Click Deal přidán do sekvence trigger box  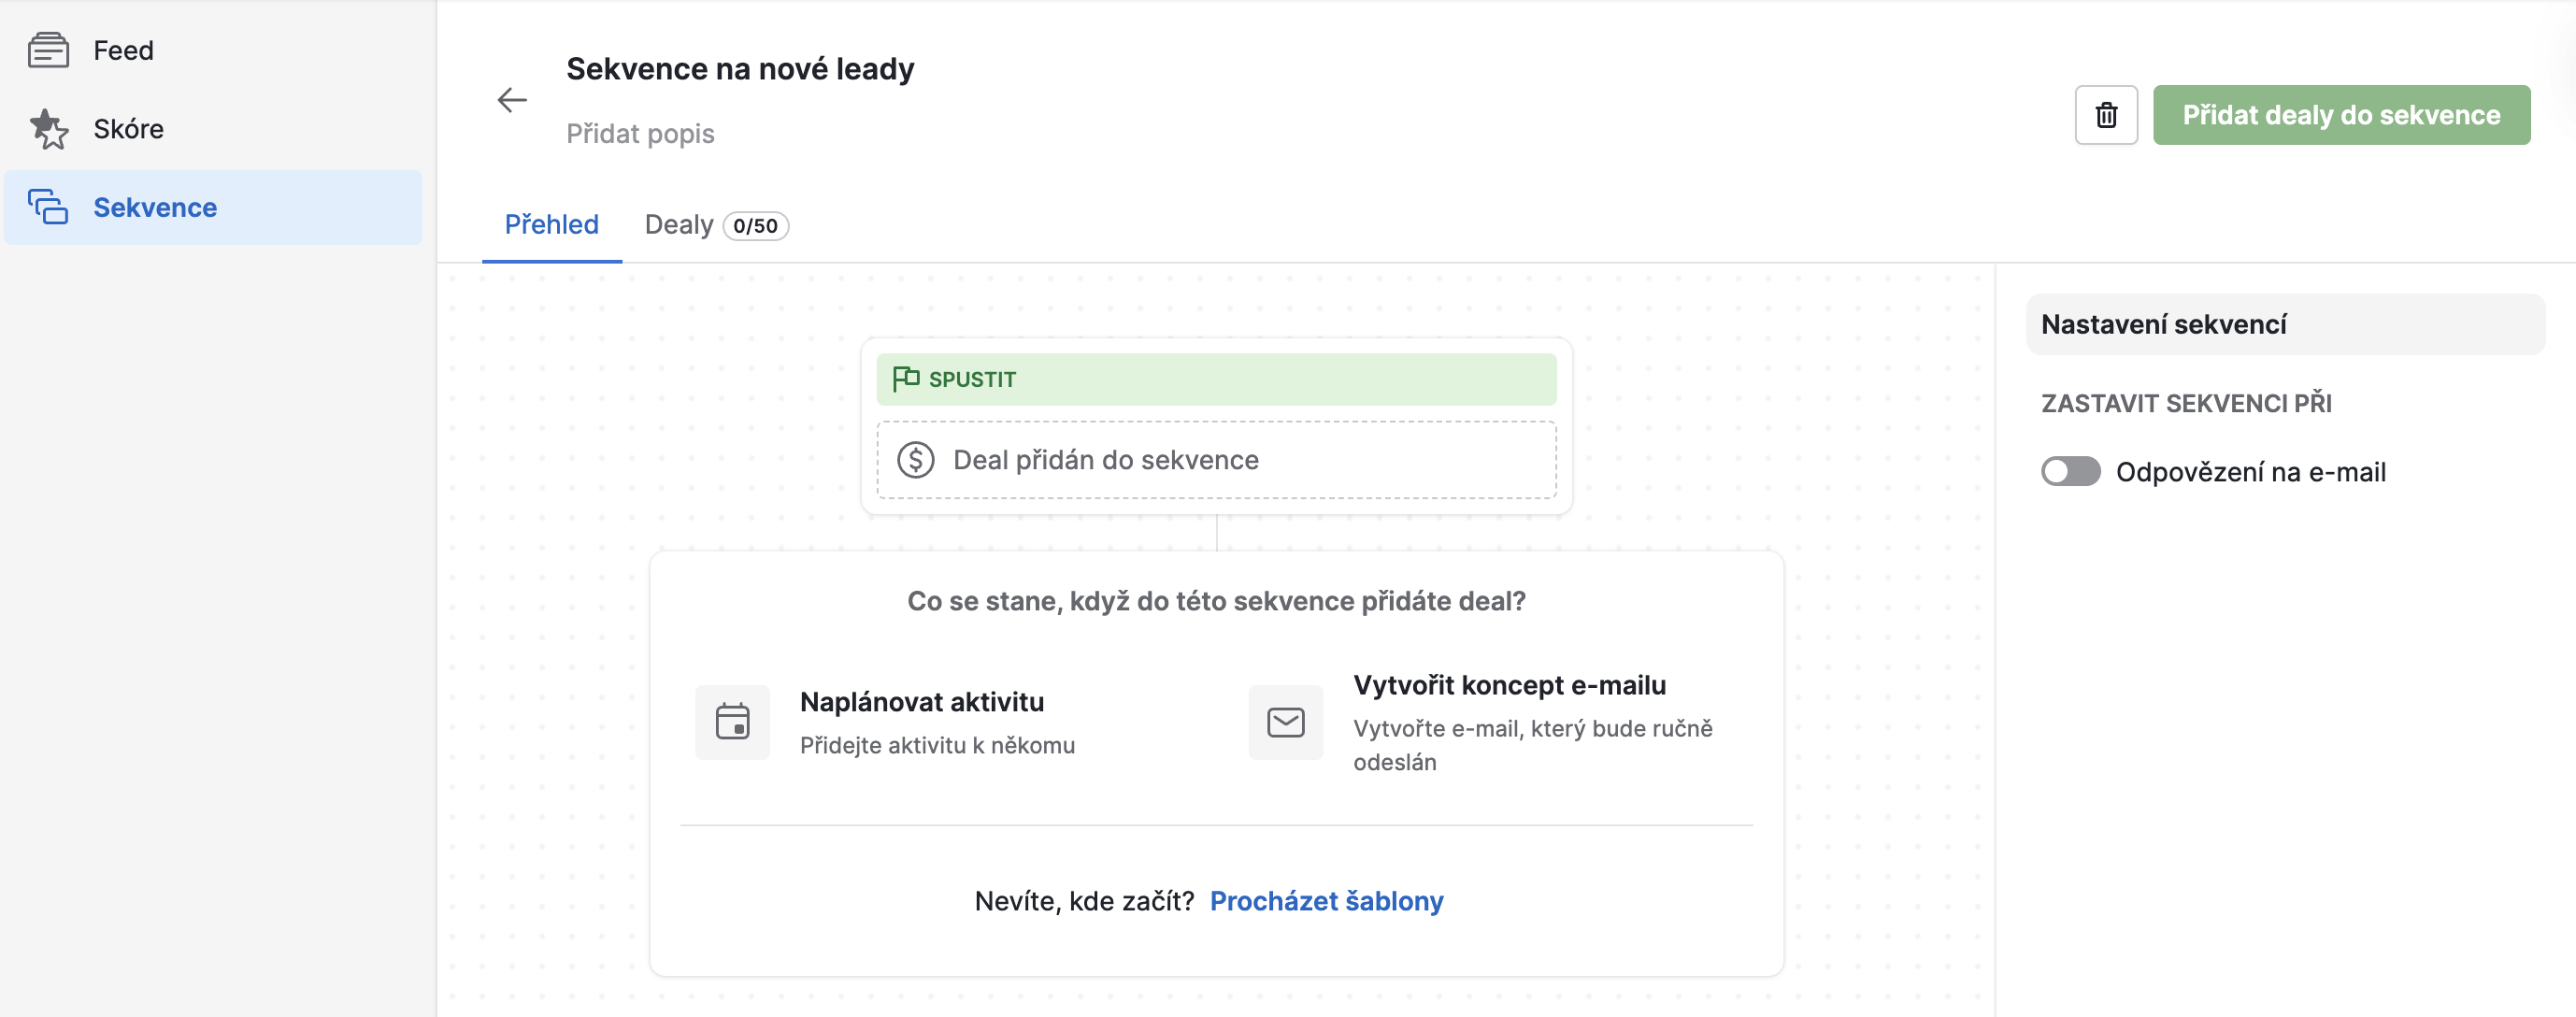tap(1215, 460)
